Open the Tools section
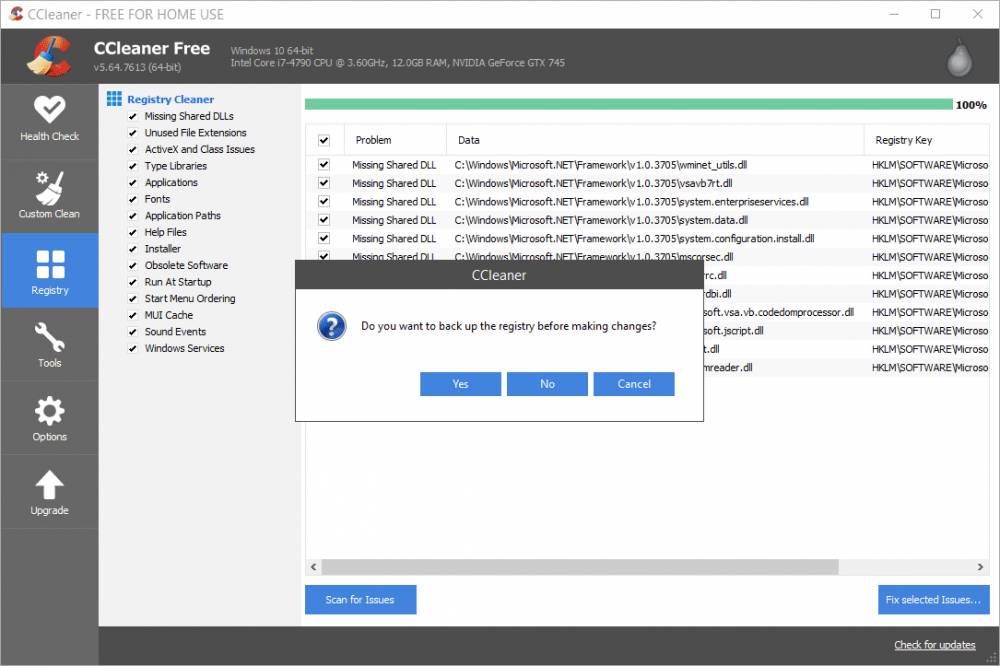 49,344
